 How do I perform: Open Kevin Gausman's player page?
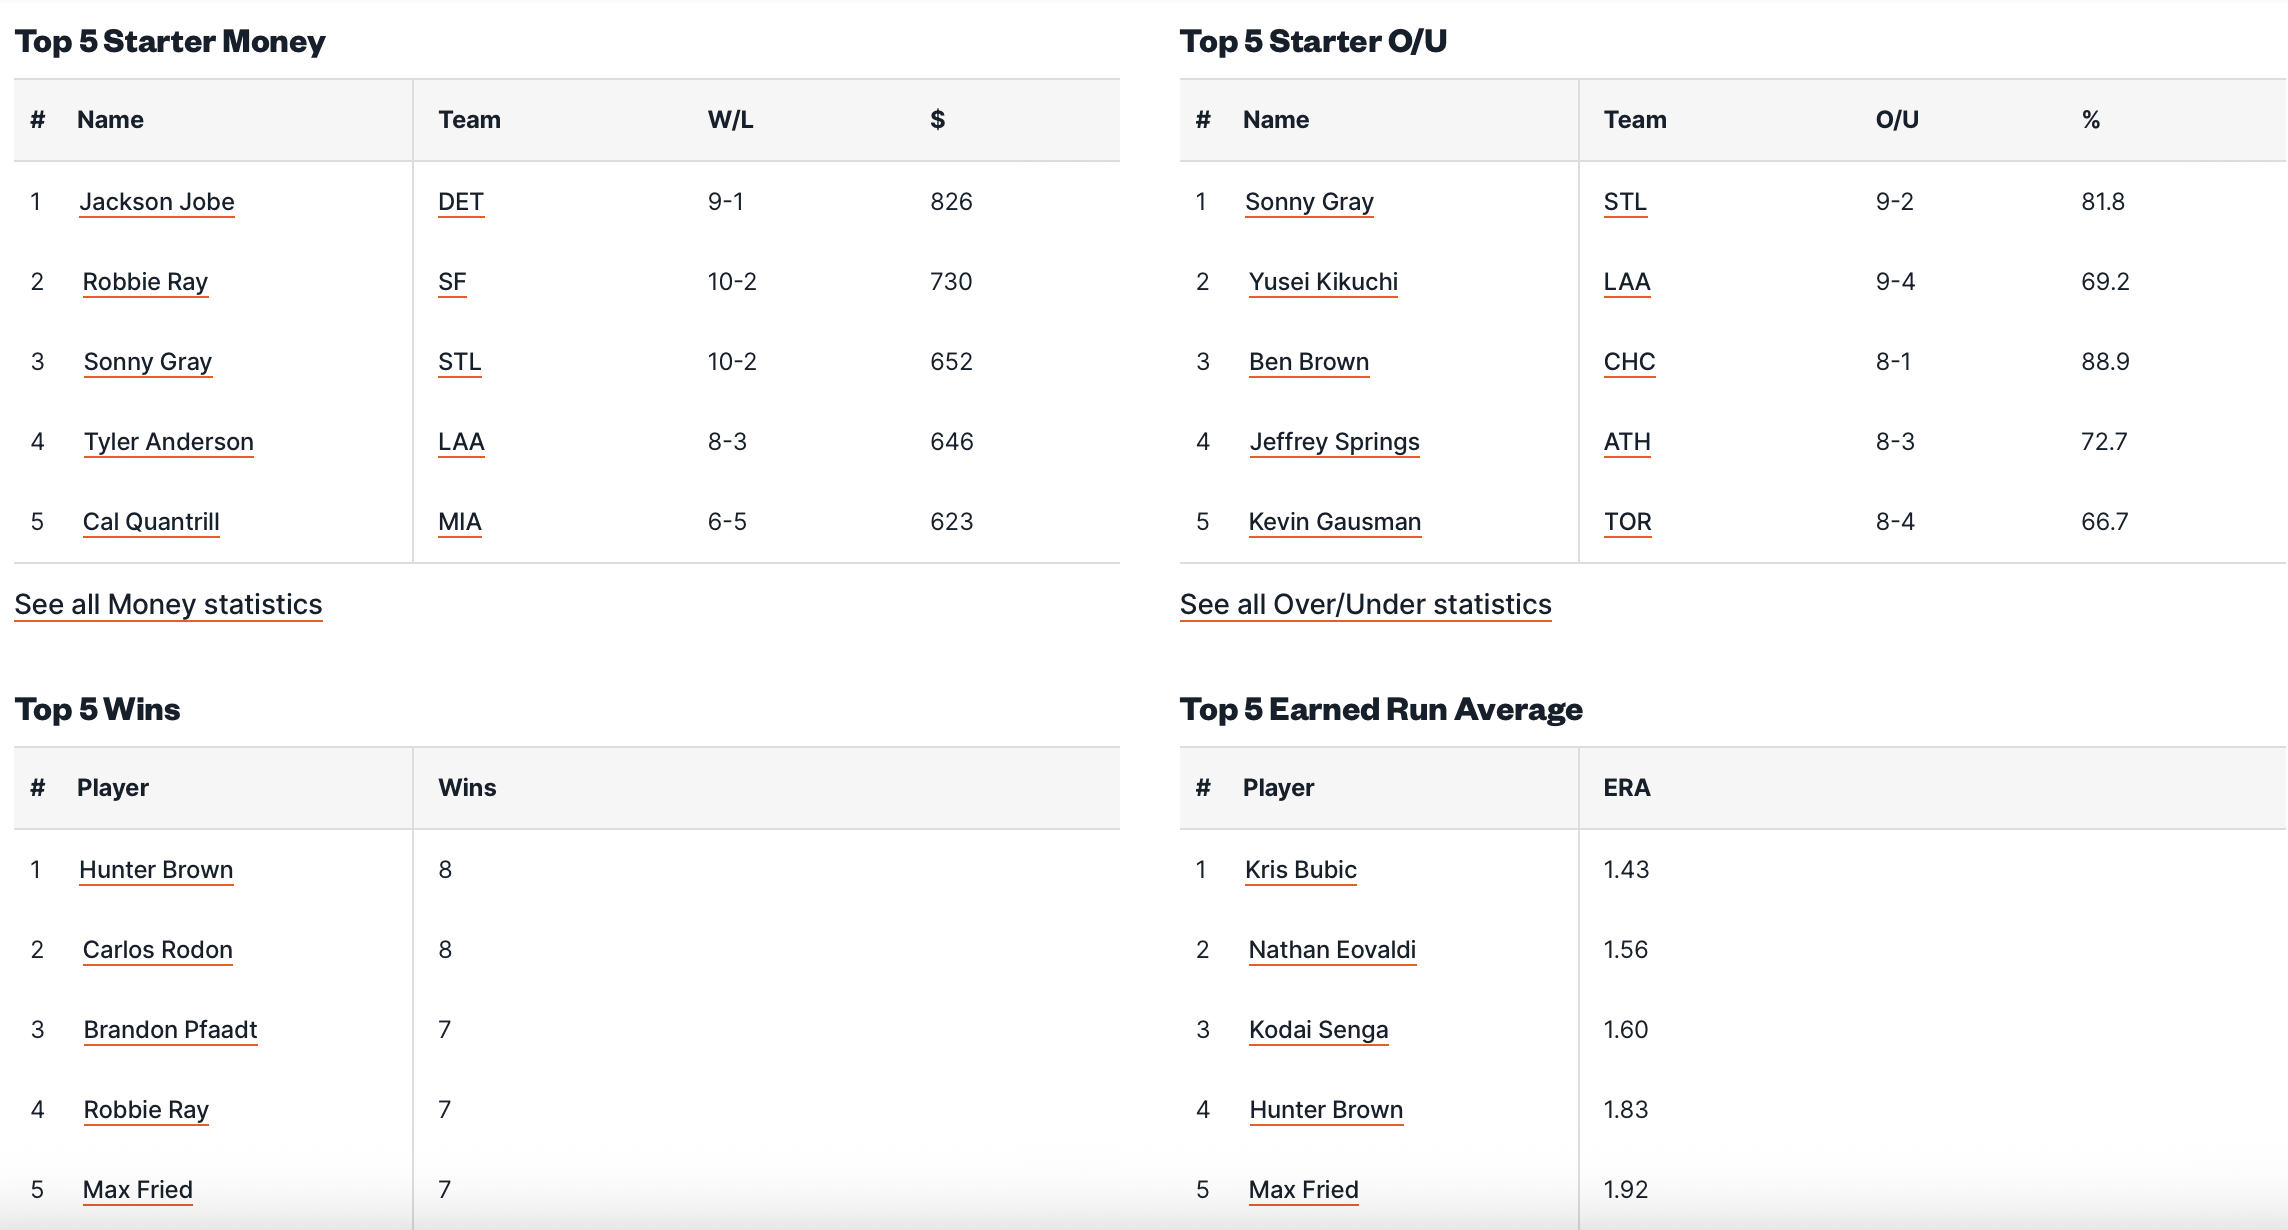[x=1334, y=522]
